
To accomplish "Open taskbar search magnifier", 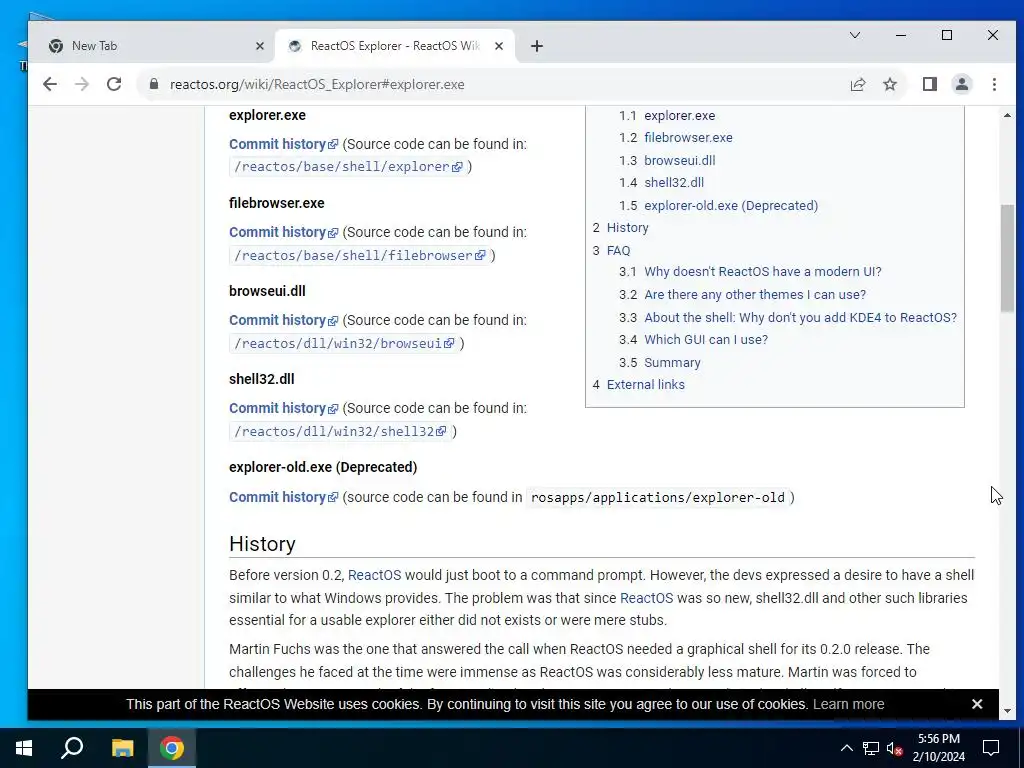I will click(72, 748).
